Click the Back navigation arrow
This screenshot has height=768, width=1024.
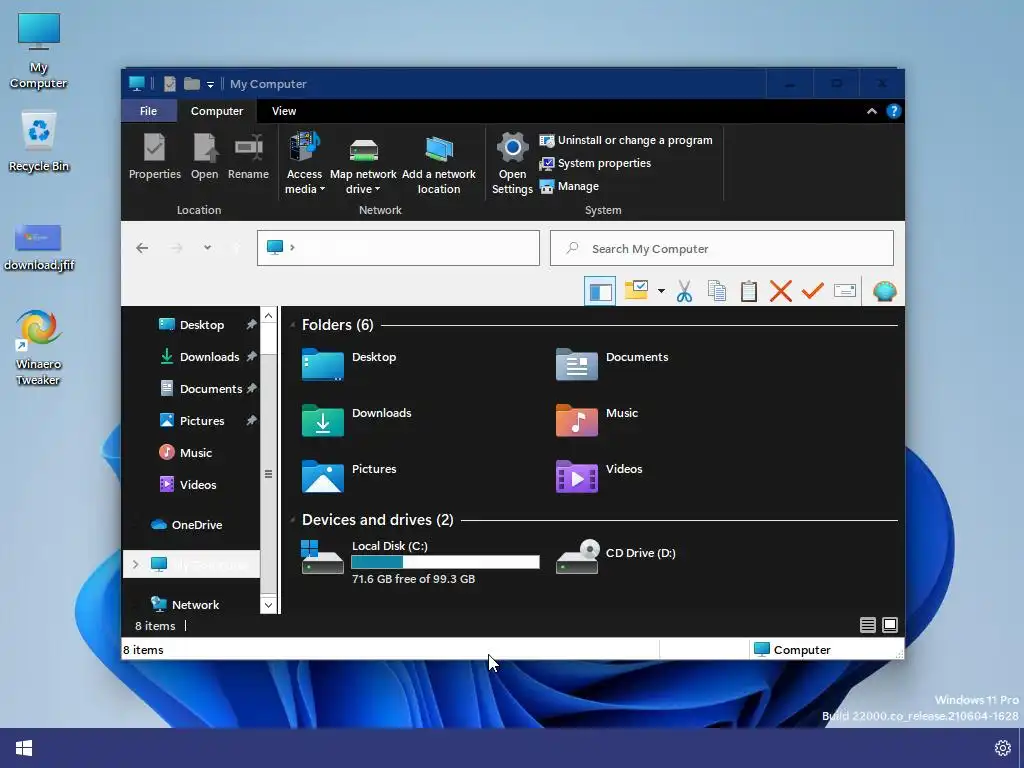pos(142,248)
